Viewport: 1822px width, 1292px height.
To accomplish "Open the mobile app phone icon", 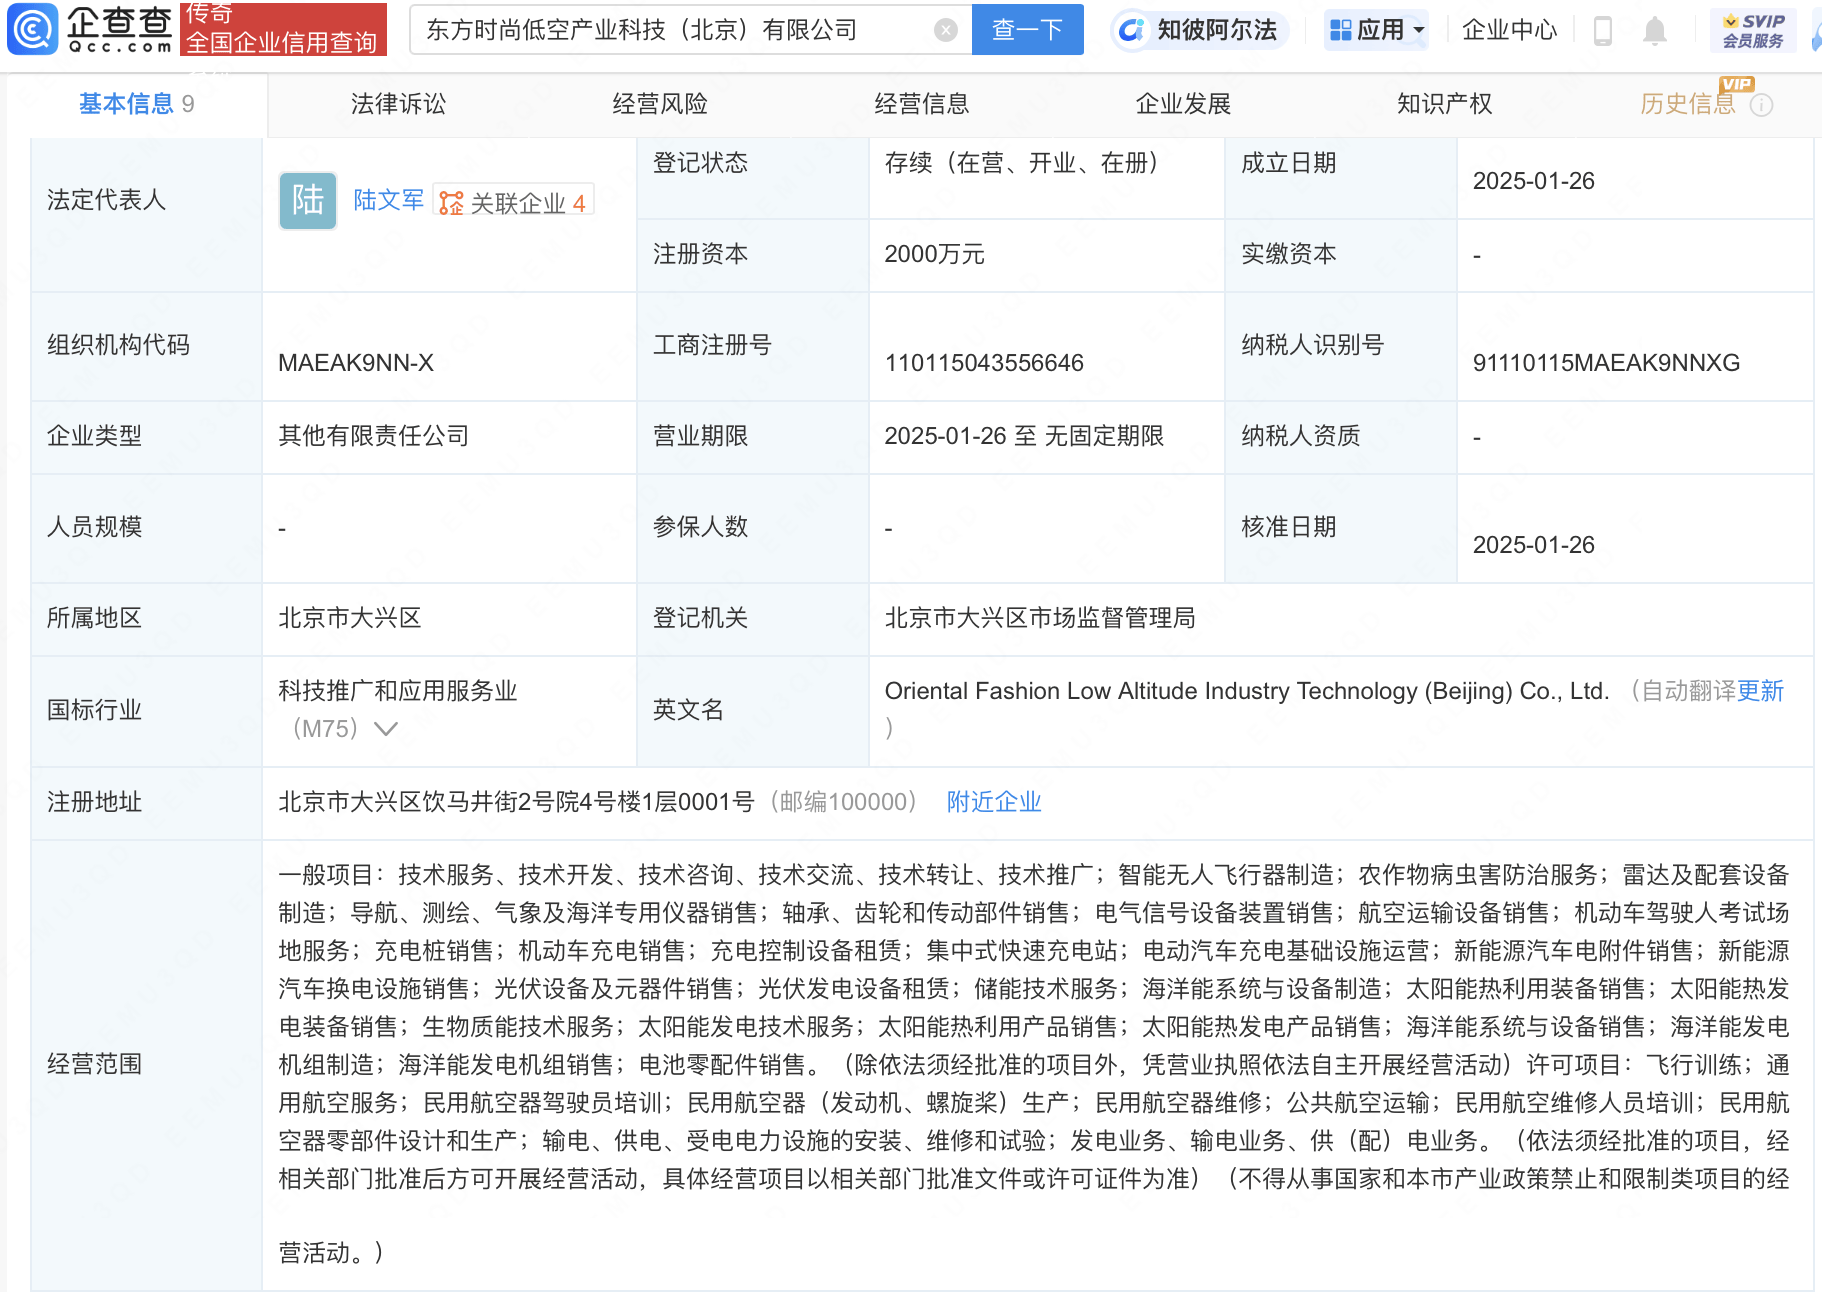I will click(1602, 31).
